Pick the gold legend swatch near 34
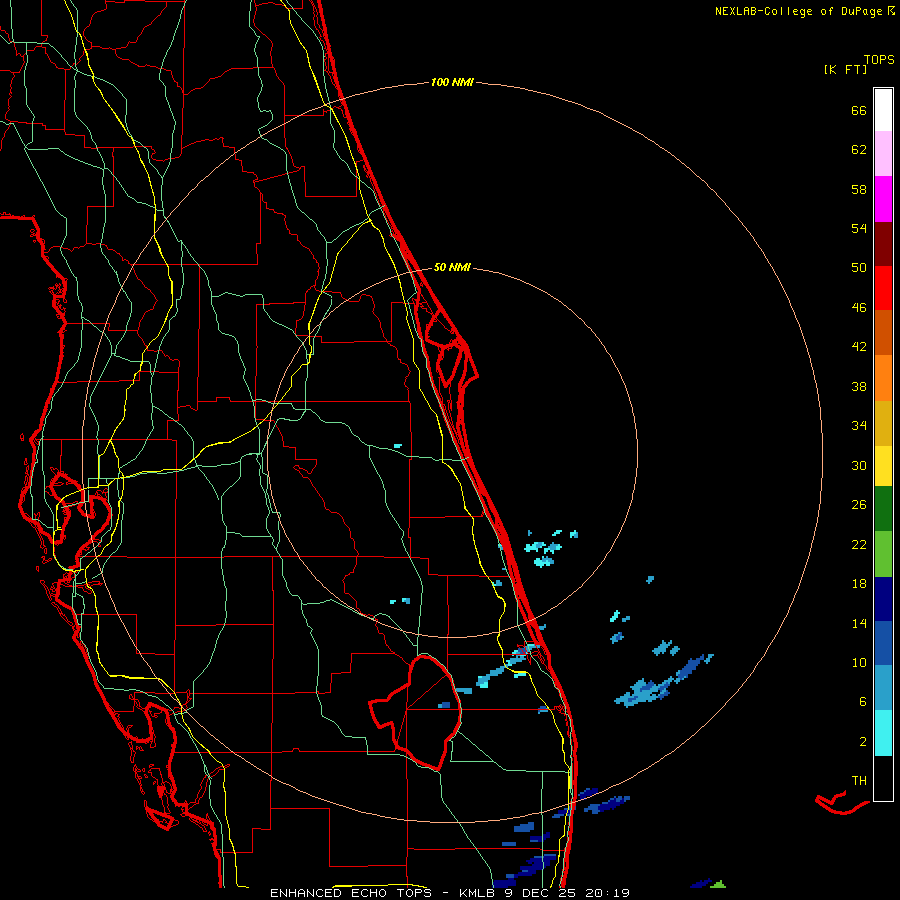Screen dimensions: 900x900 (x=883, y=424)
